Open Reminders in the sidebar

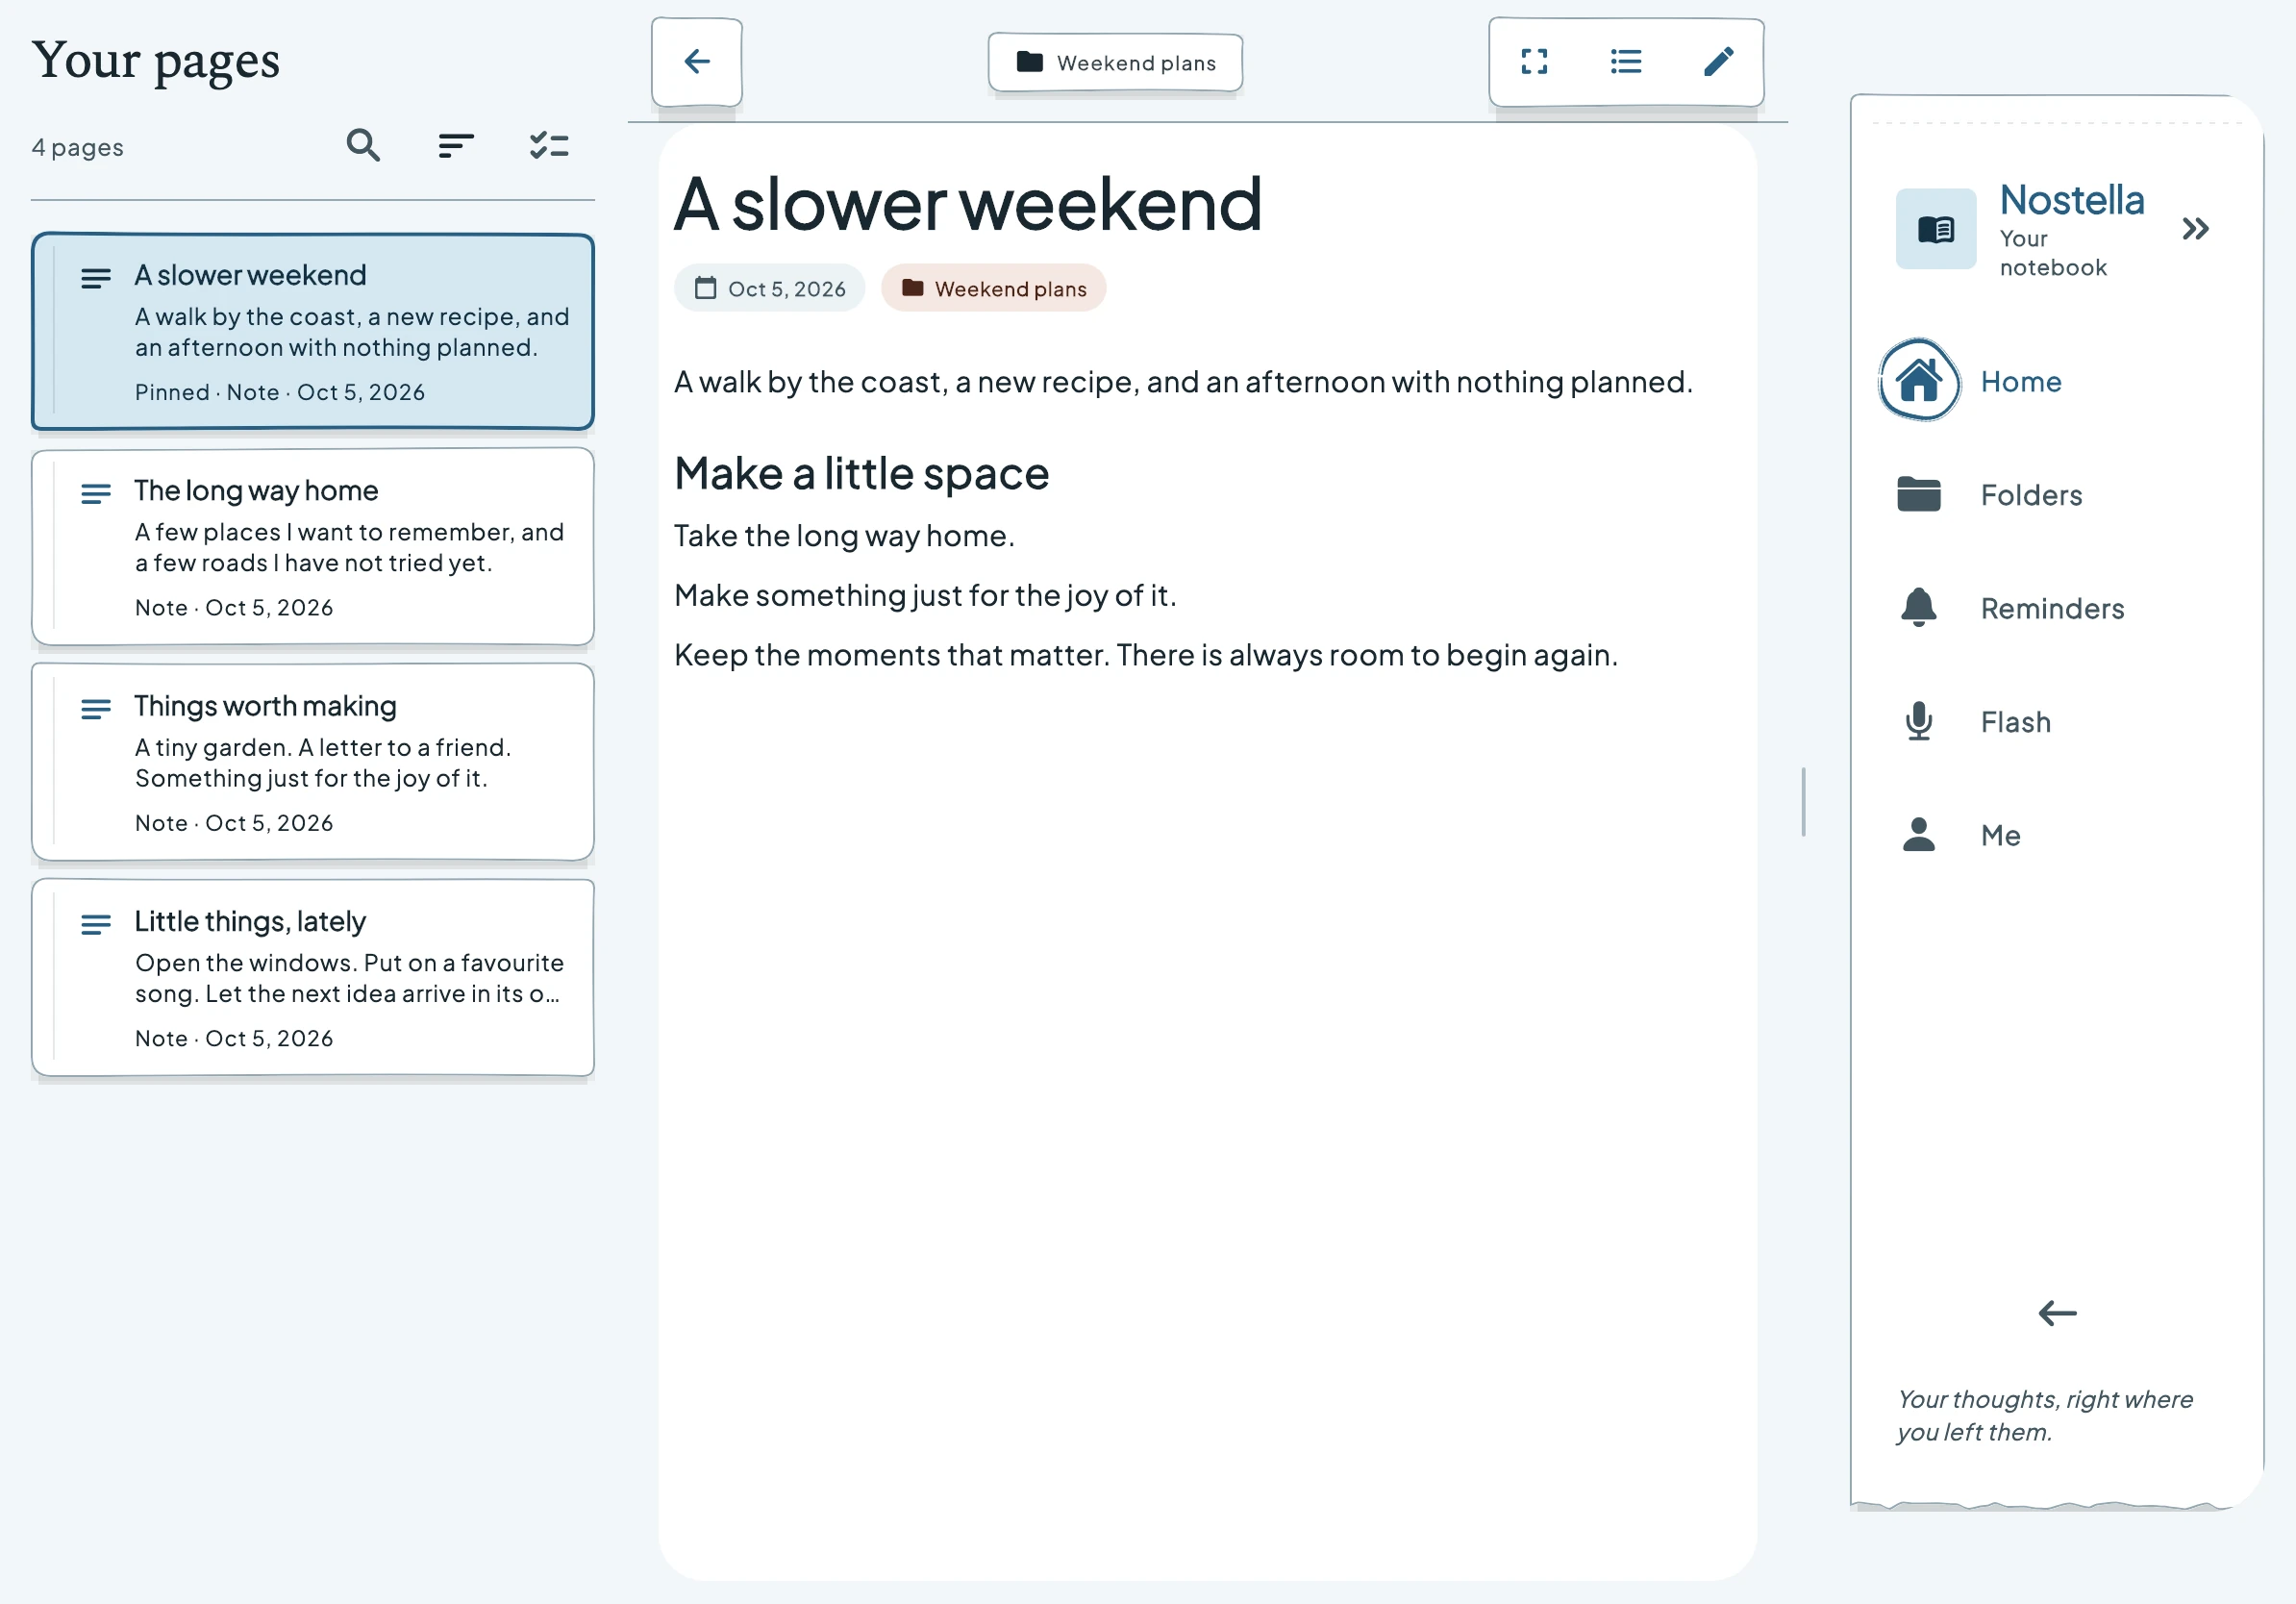2057,608
